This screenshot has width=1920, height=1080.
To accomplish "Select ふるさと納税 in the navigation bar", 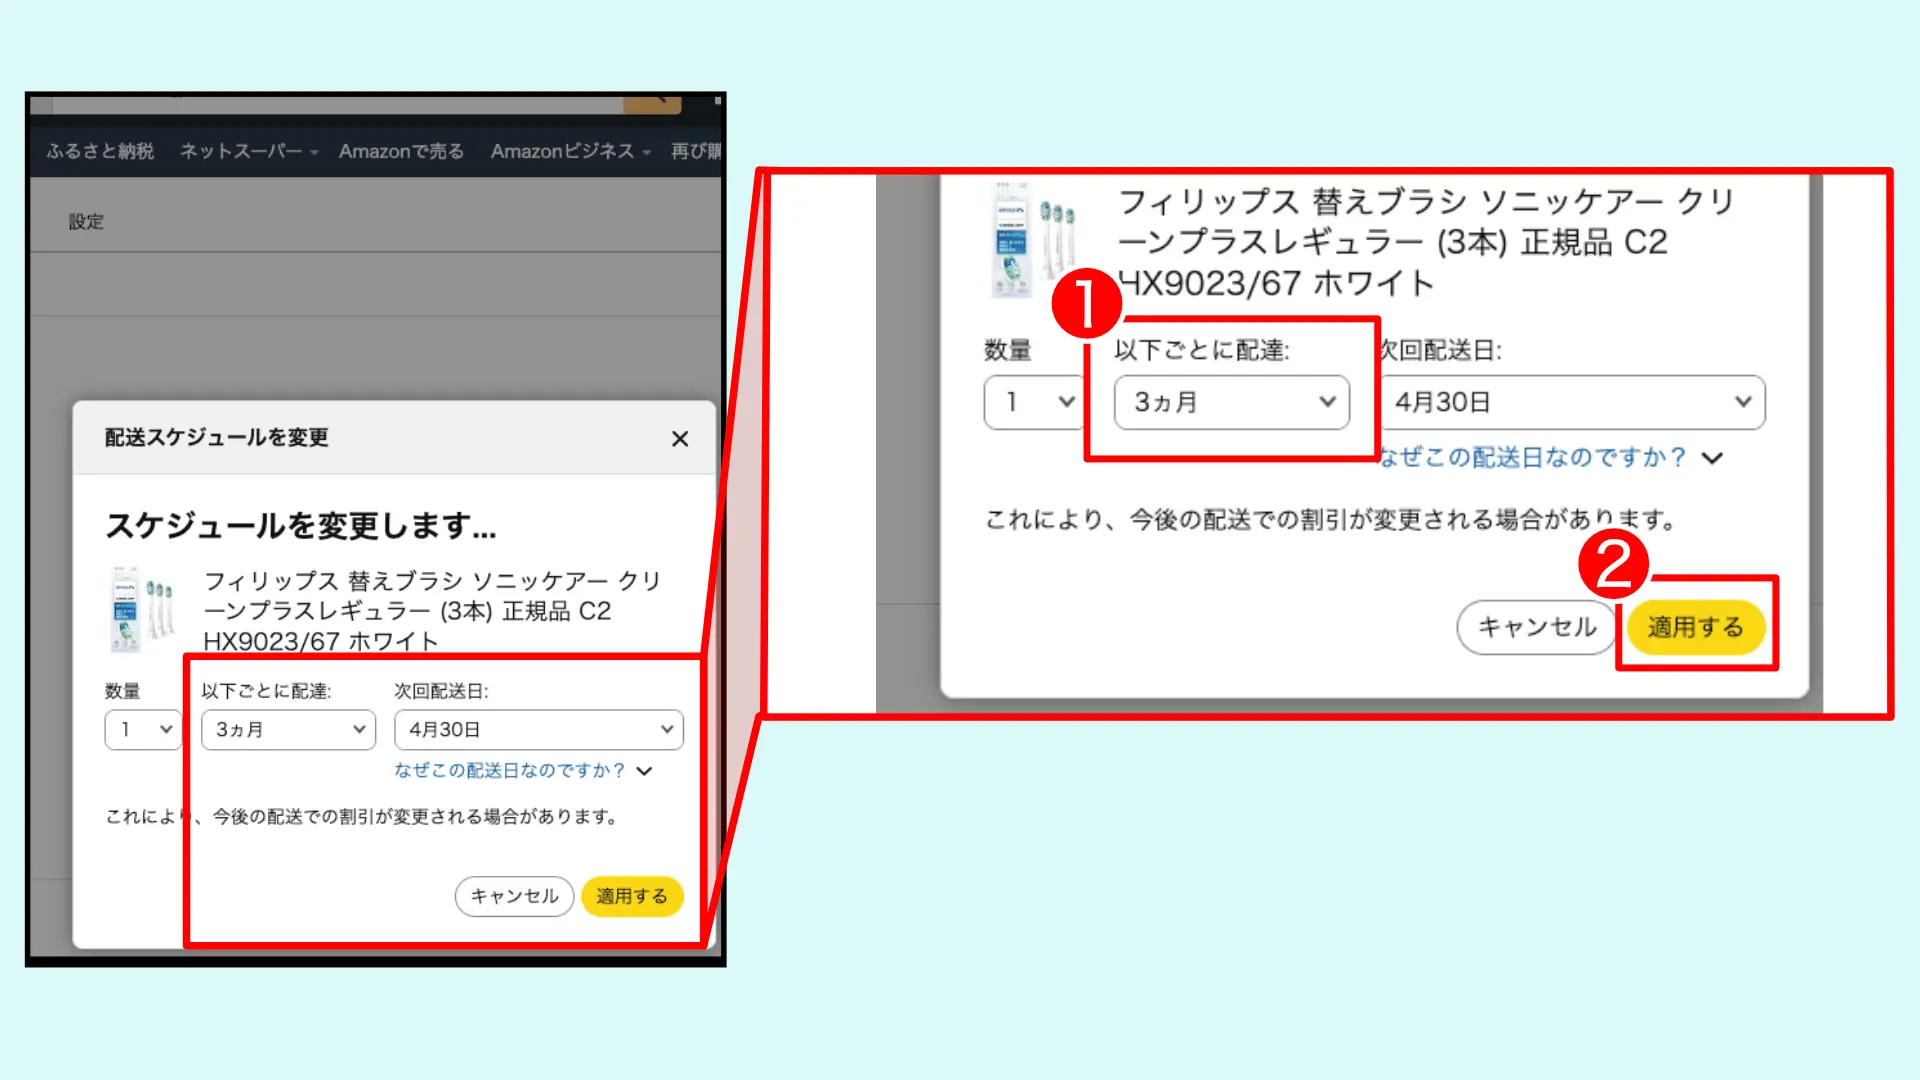I will (x=98, y=151).
